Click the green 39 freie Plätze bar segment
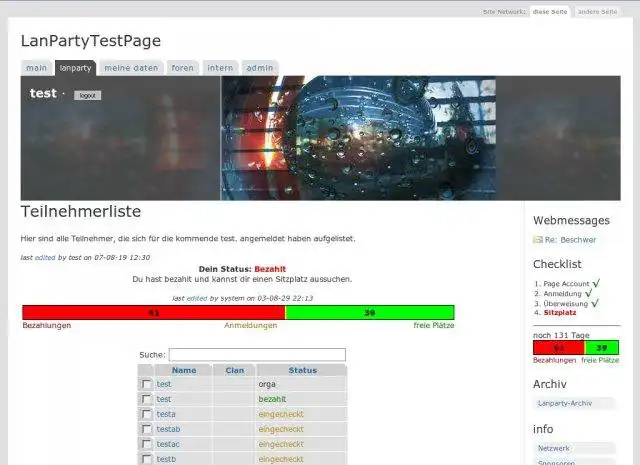 pyautogui.click(x=370, y=313)
